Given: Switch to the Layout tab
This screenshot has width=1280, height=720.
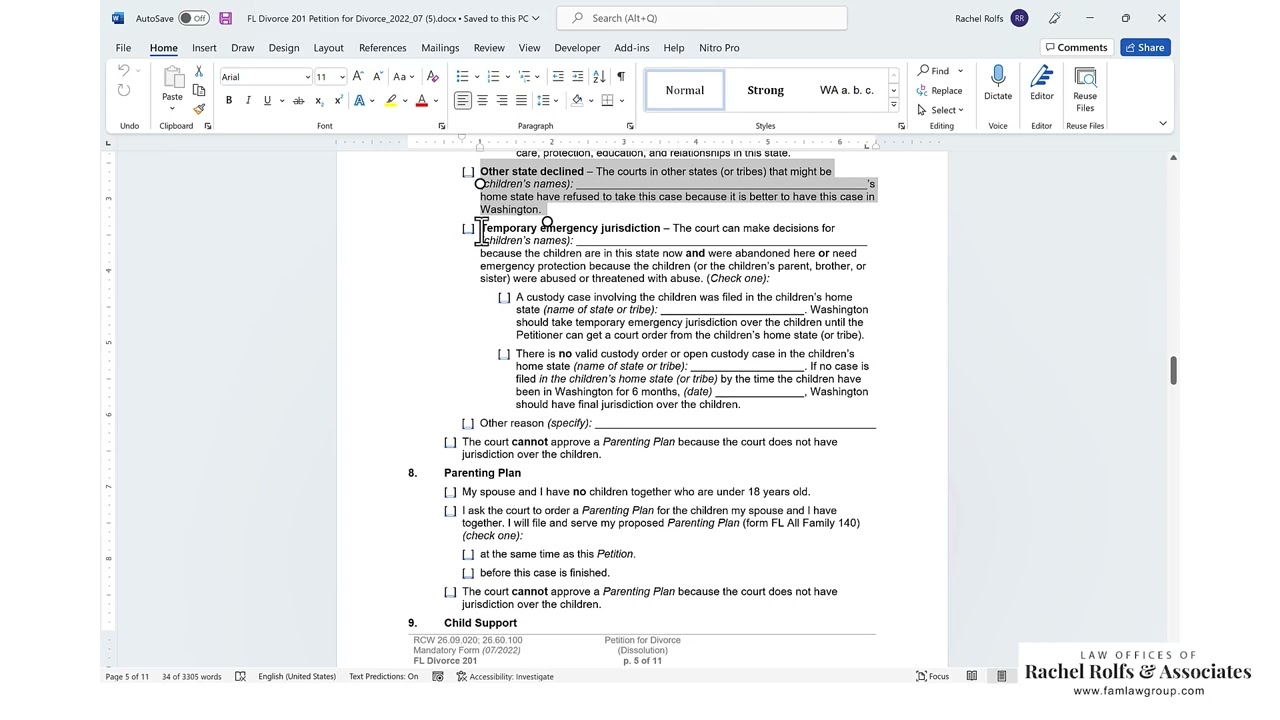Looking at the screenshot, I should (328, 48).
